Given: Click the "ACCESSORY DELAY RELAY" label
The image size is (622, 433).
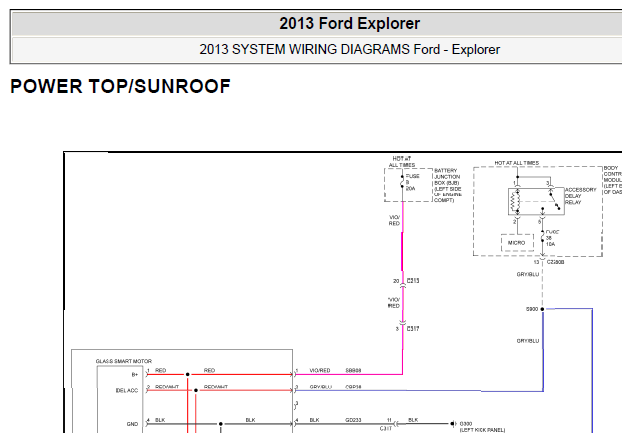Looking at the screenshot, I should pos(580,196).
